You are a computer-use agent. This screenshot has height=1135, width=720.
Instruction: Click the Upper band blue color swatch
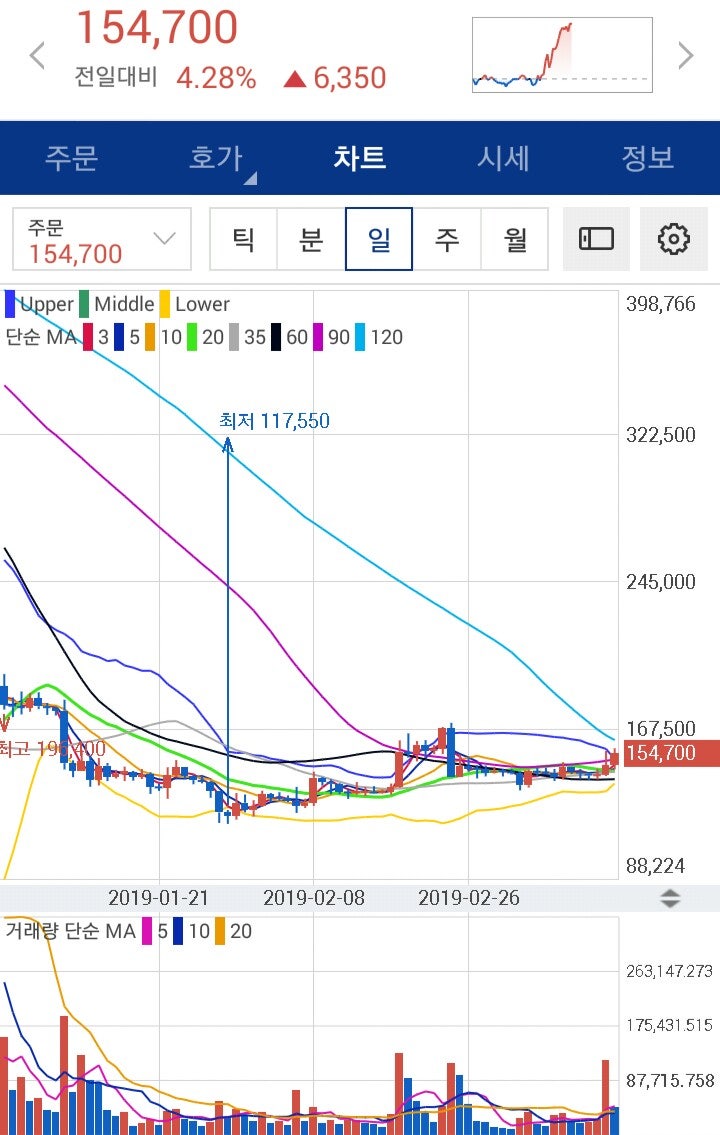tap(10, 304)
